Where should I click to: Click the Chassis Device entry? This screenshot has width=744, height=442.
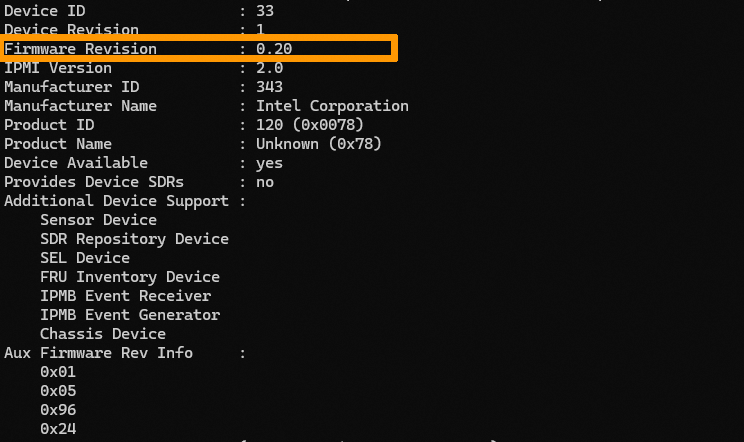click(103, 334)
